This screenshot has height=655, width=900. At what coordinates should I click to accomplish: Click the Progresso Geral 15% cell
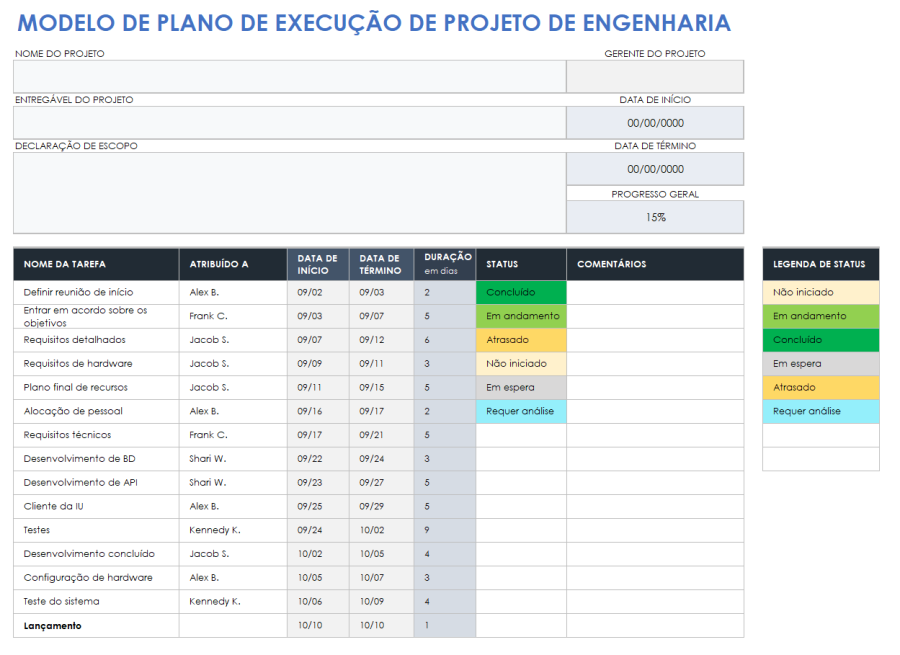(x=655, y=216)
